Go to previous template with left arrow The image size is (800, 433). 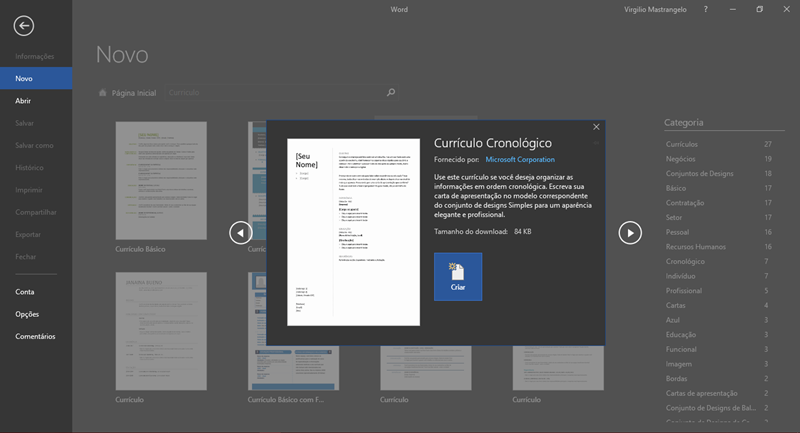[241, 233]
